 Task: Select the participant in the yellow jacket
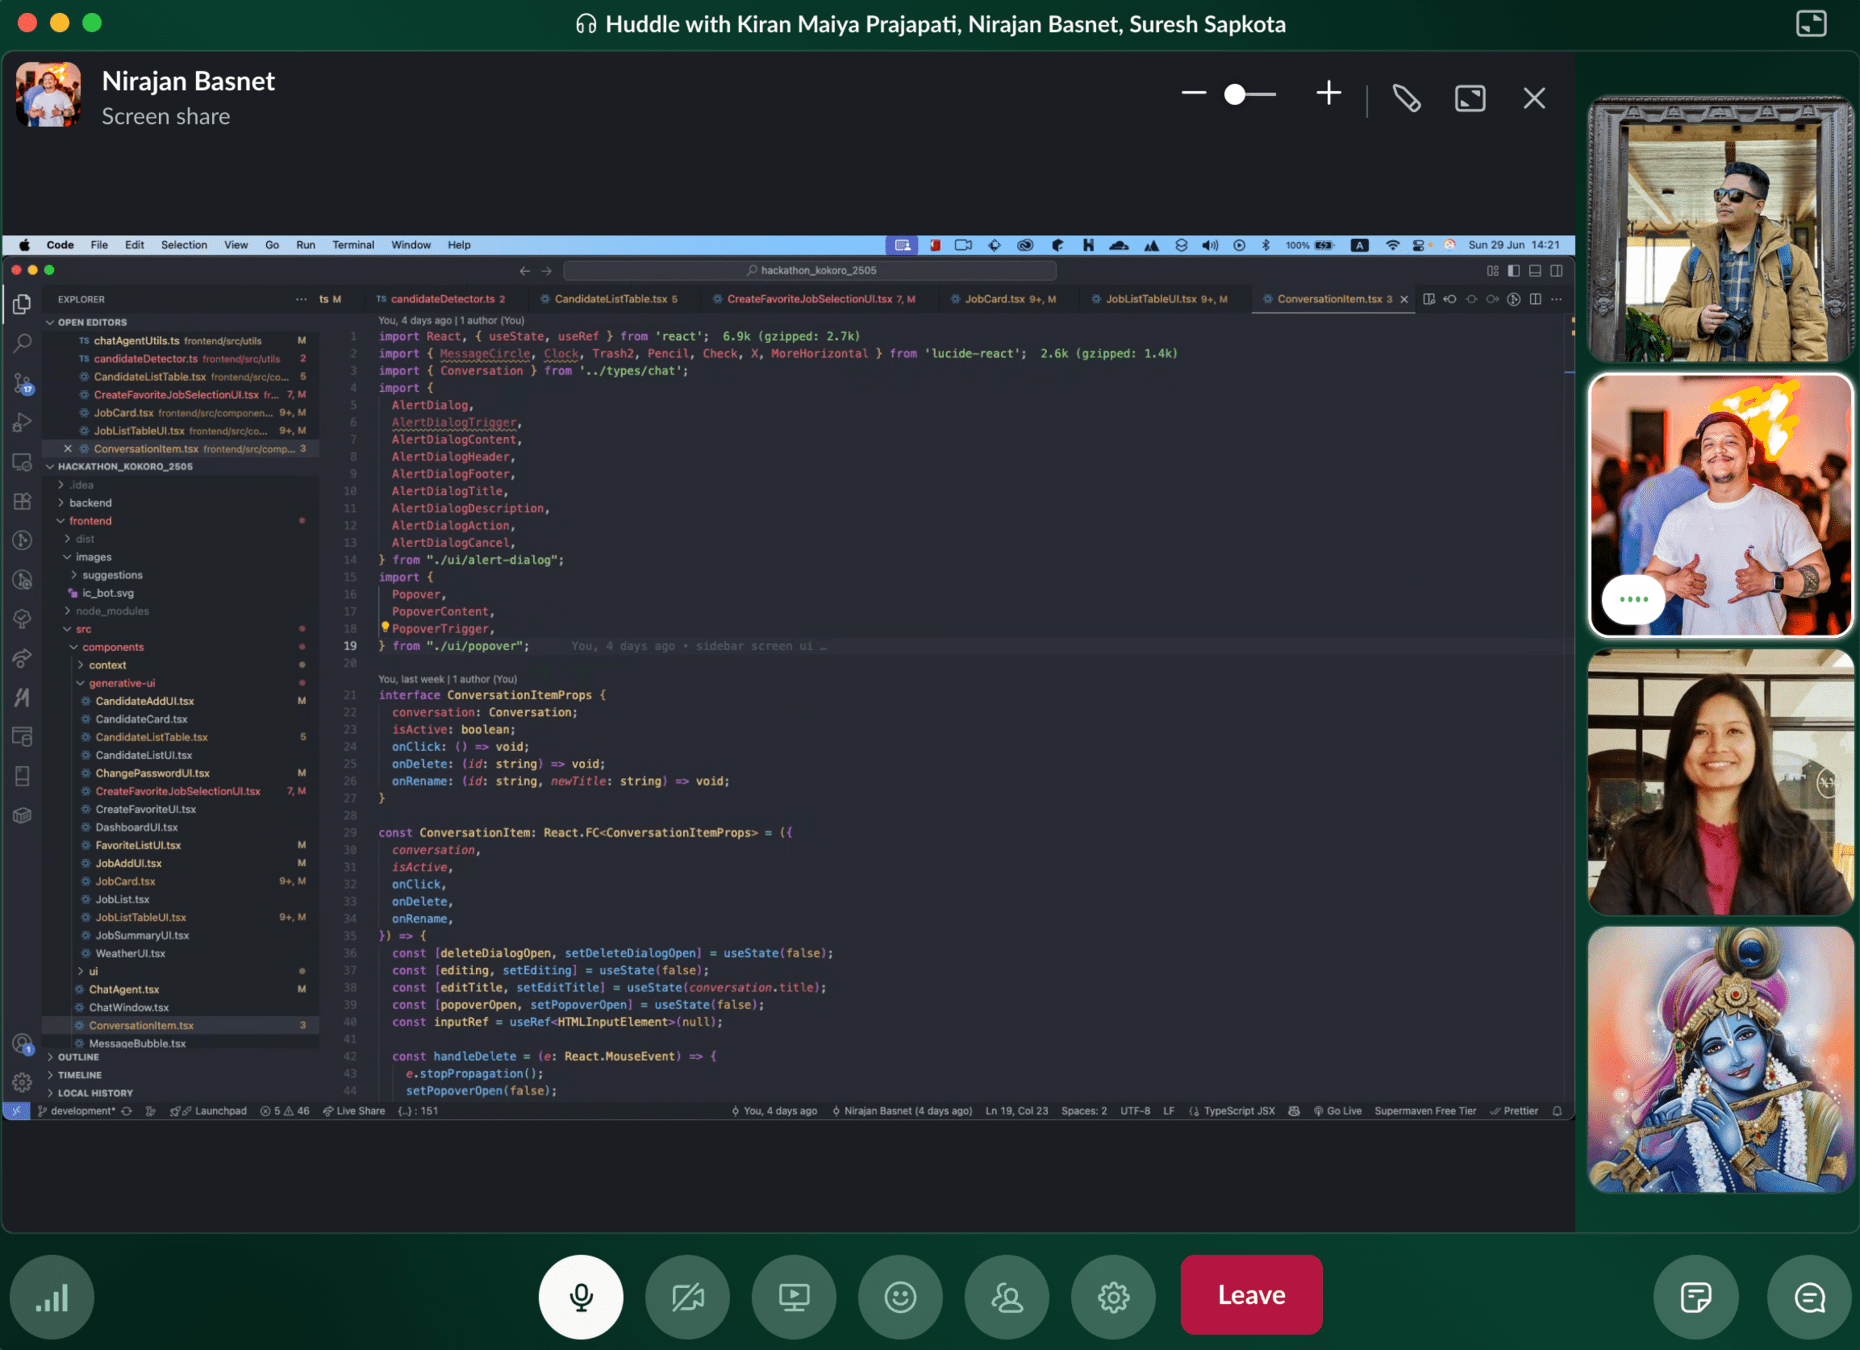1721,229
